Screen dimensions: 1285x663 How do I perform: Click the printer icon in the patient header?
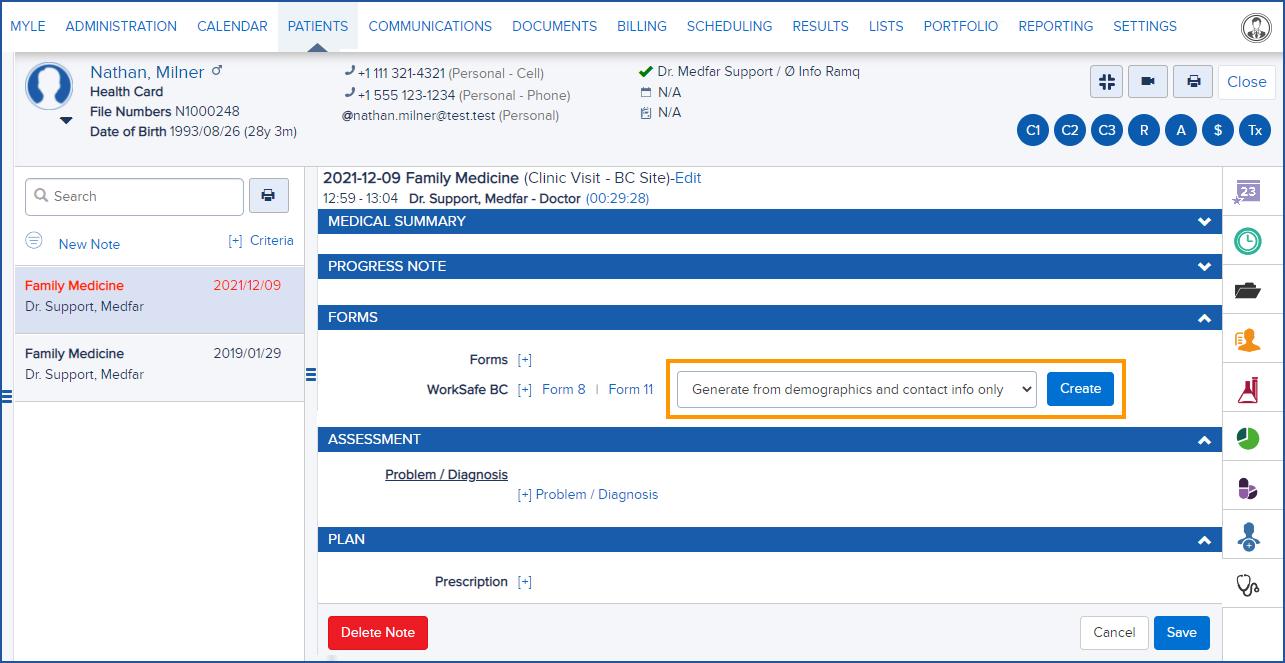[x=1192, y=81]
